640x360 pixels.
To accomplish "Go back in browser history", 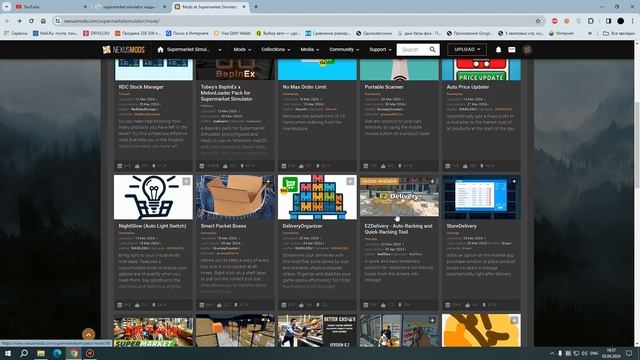I will point(7,21).
